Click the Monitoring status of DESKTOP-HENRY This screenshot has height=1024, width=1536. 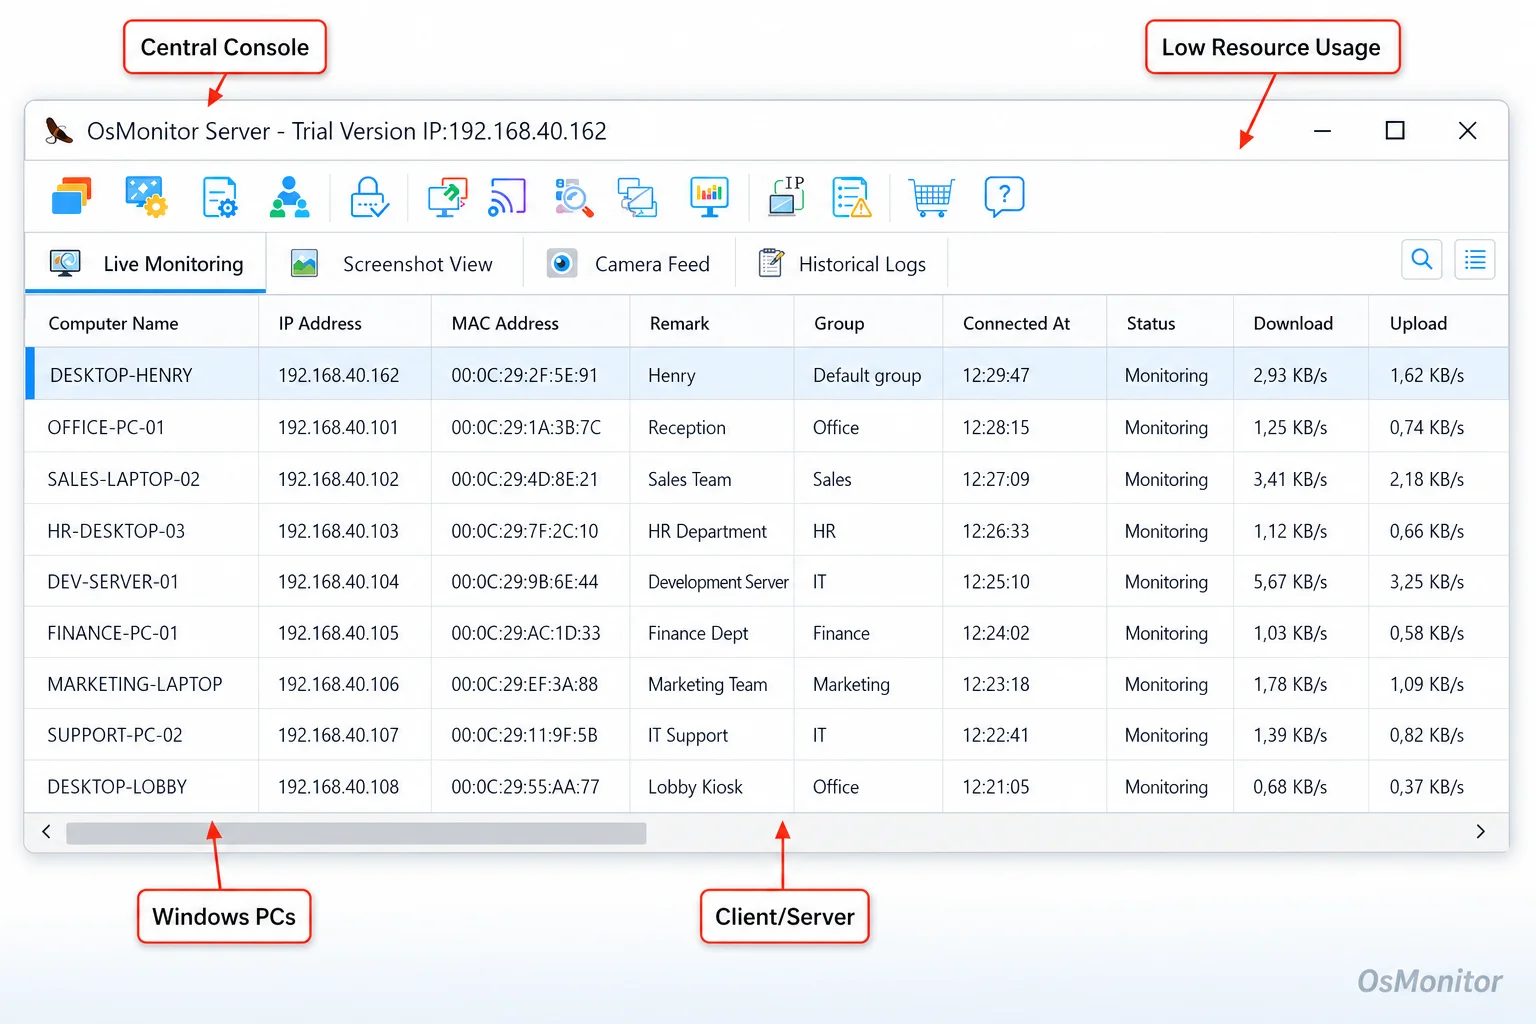[1166, 376]
